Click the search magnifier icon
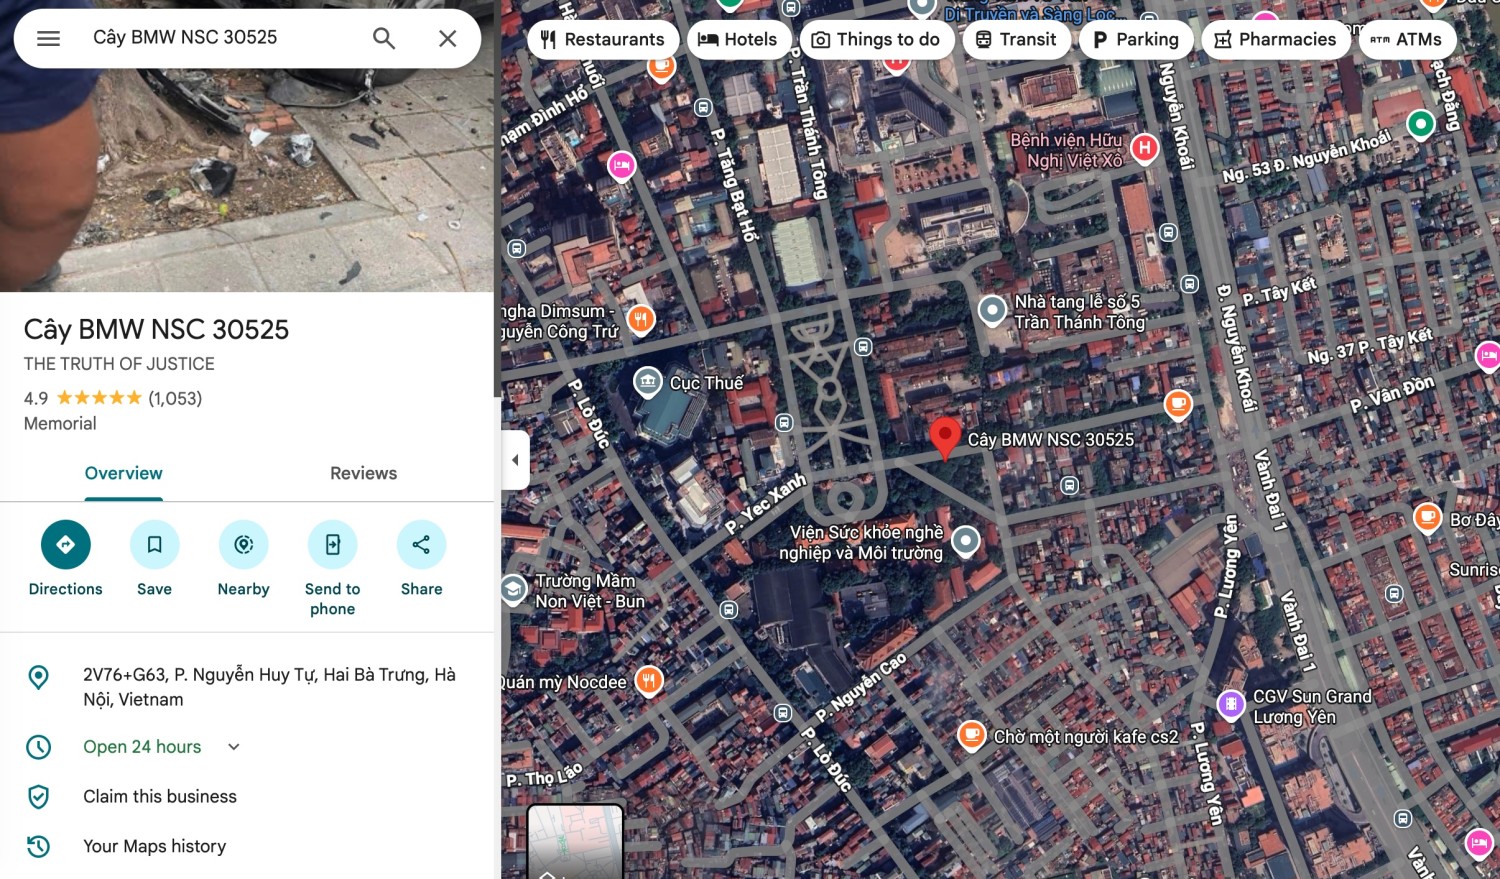Image resolution: width=1500 pixels, height=879 pixels. click(x=384, y=38)
